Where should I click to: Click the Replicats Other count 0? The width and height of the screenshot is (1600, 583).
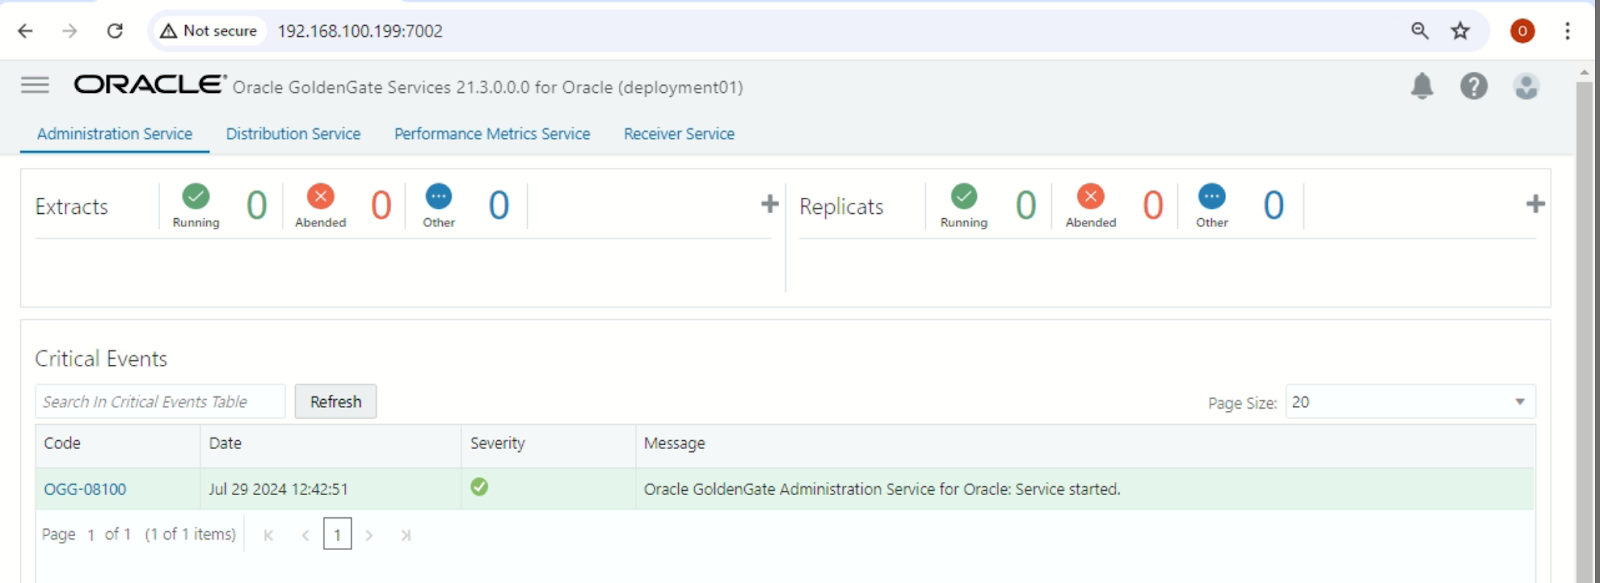1273,206
